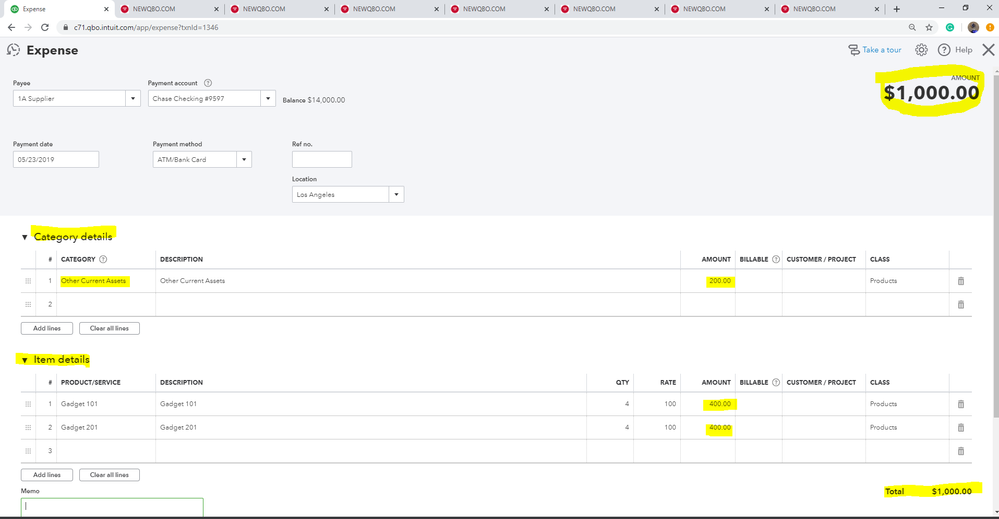Click Gadget 101 quantity cell

tap(610, 404)
